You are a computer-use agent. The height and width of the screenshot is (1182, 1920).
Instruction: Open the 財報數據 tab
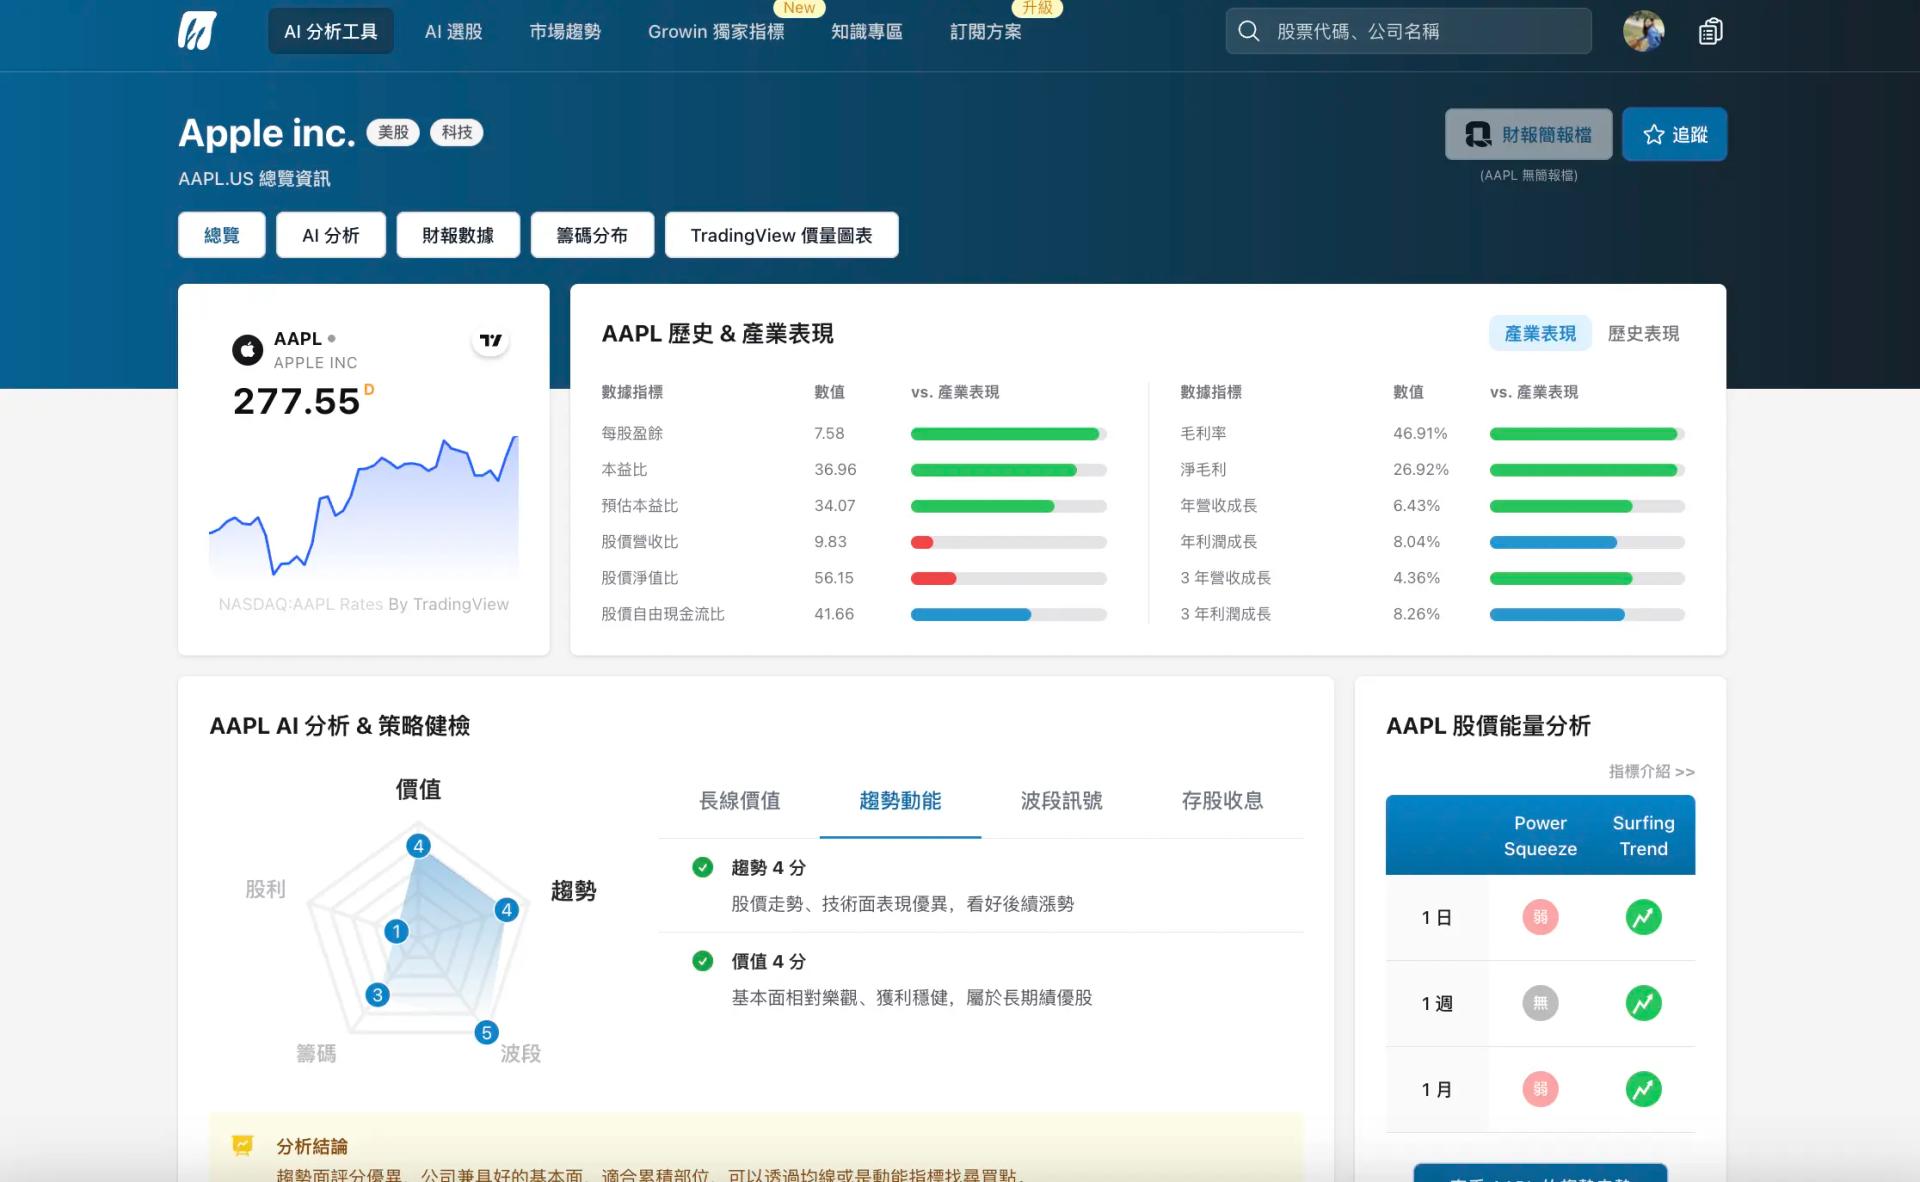[458, 235]
